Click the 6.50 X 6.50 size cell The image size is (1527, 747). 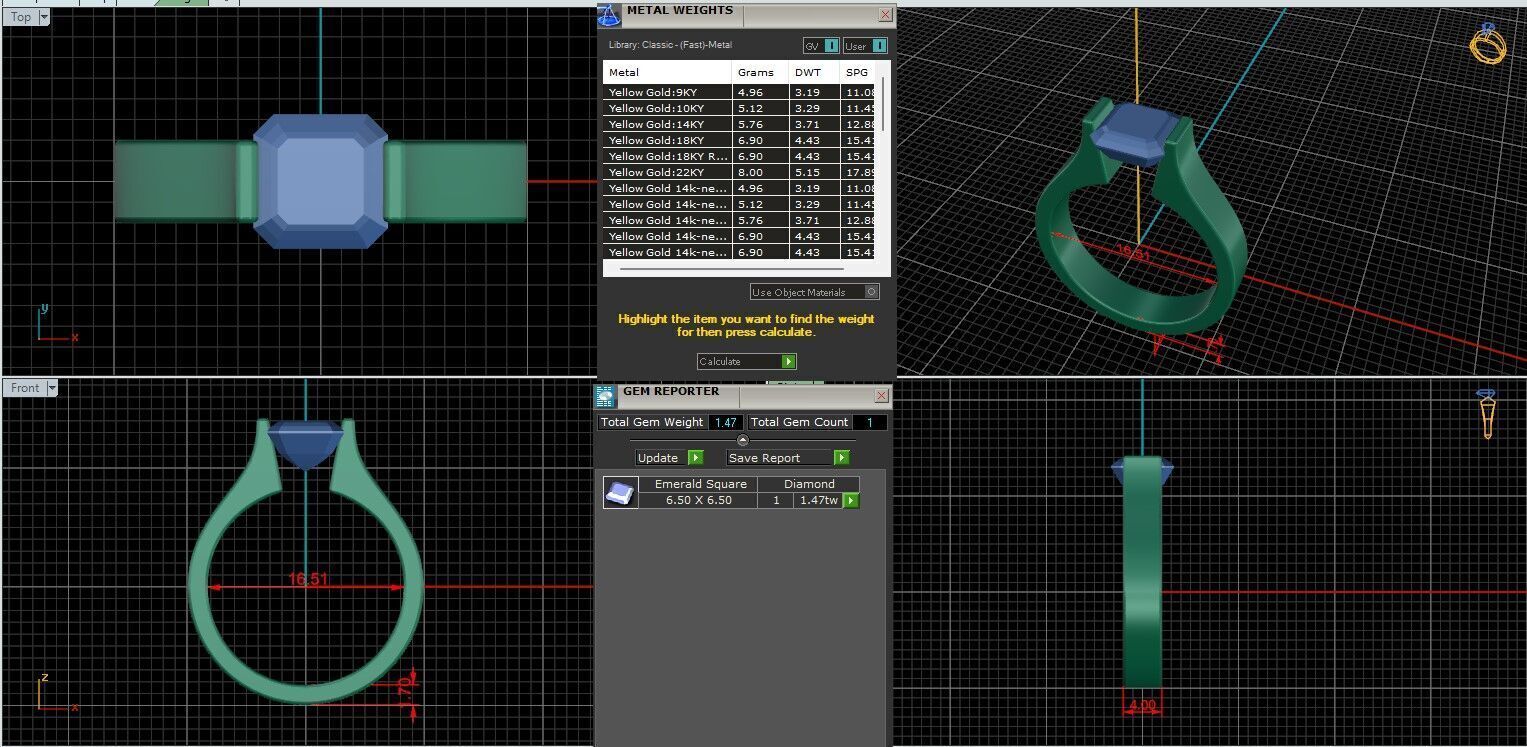coord(698,500)
